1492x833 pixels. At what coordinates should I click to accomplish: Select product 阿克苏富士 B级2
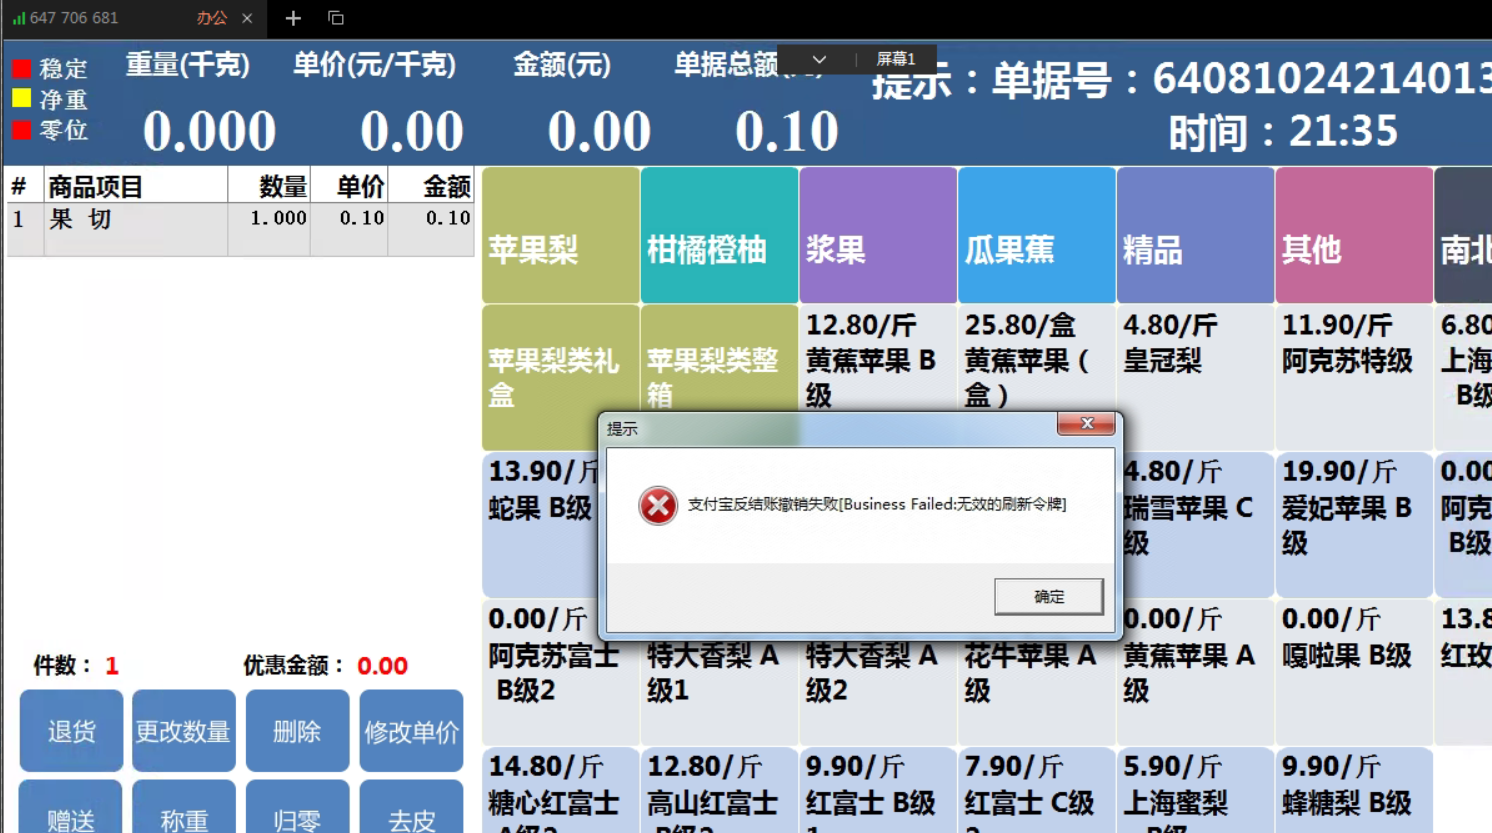561,673
